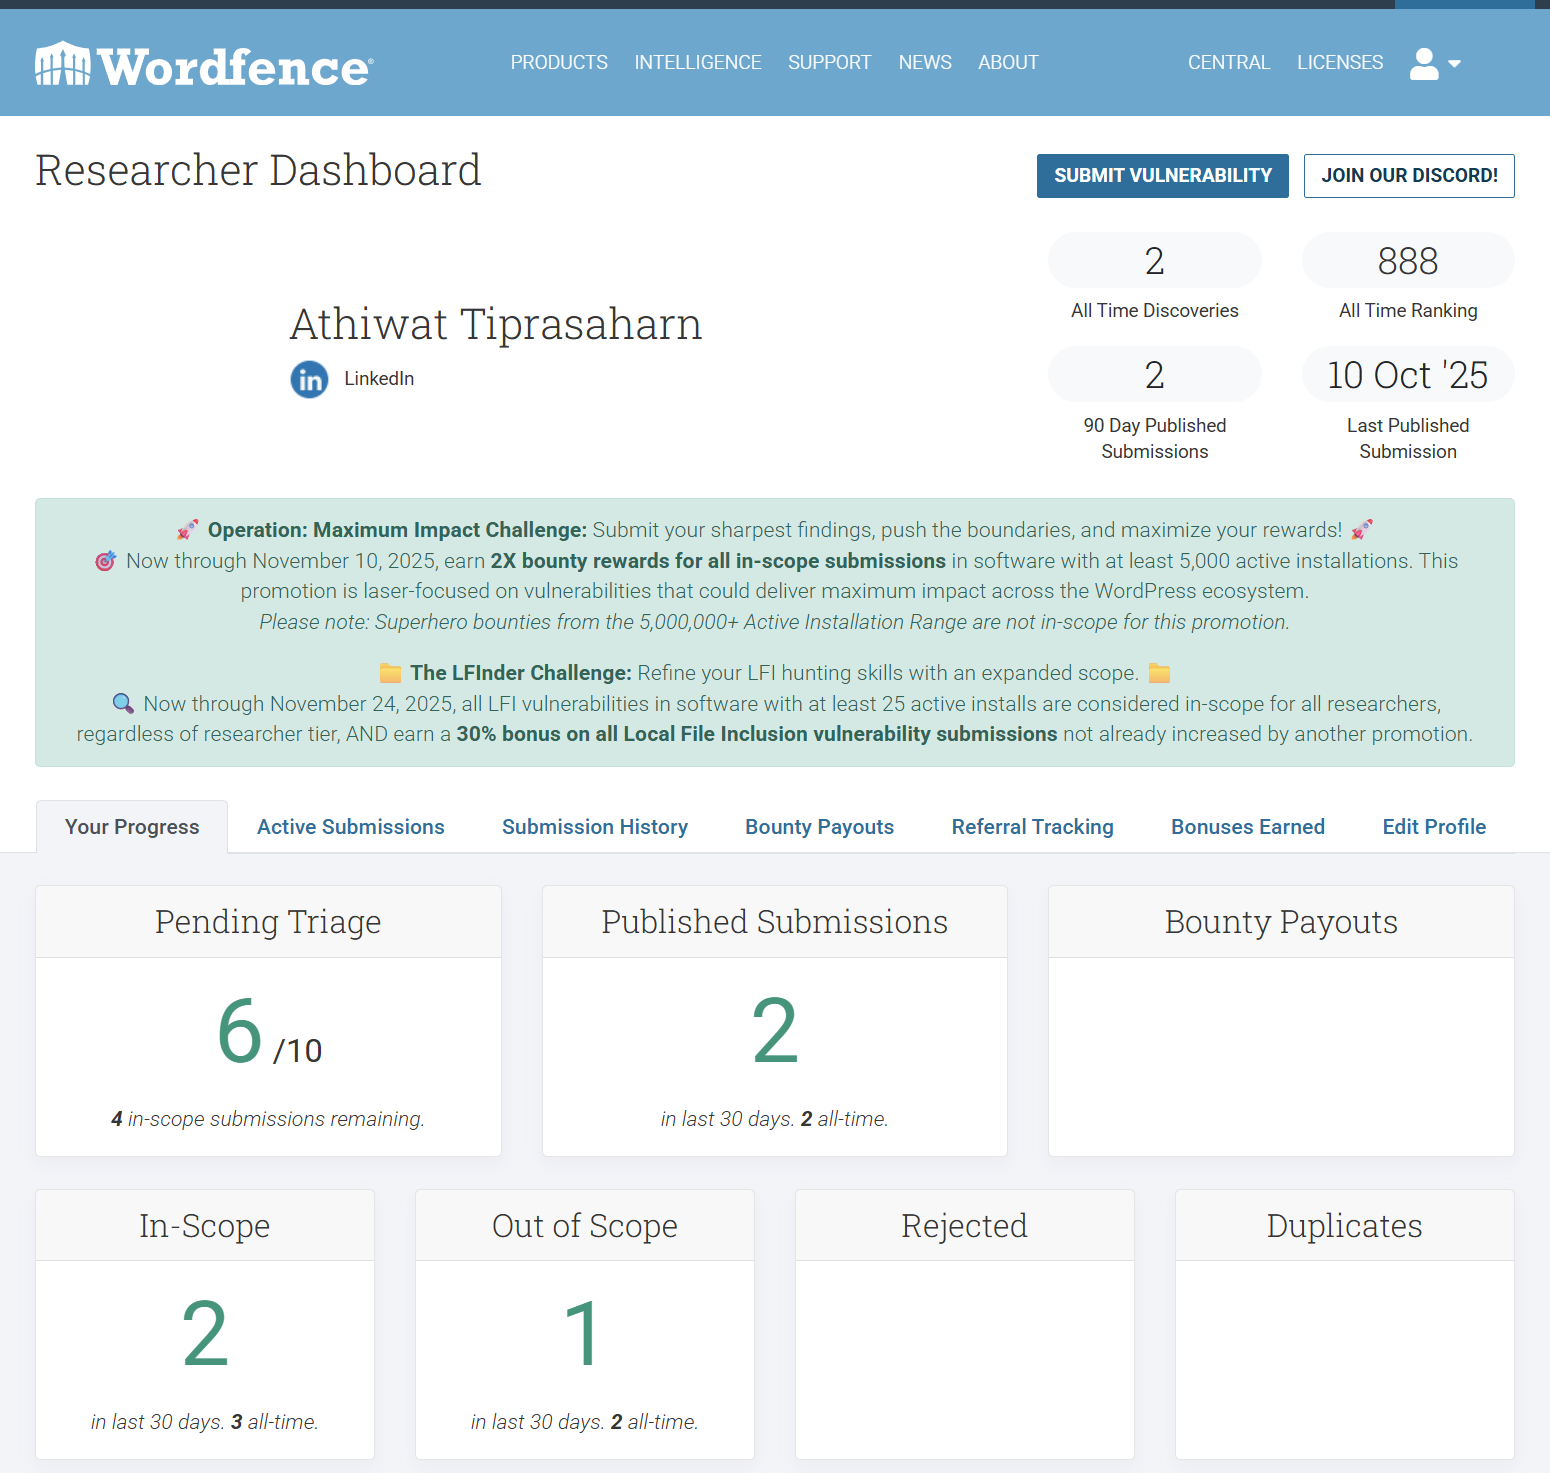The height and width of the screenshot is (1473, 1550).
Task: Open the Edit Profile tab
Action: click(1433, 827)
